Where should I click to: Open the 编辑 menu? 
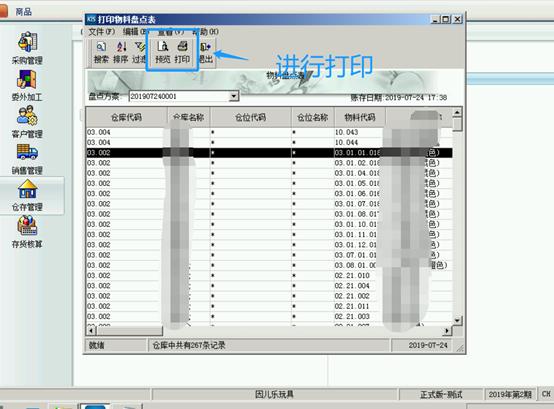[x=135, y=32]
